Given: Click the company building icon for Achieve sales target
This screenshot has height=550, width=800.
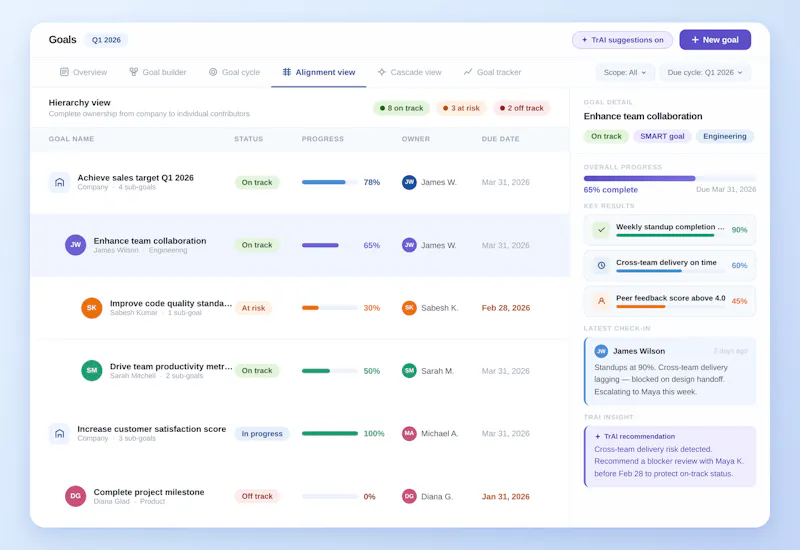Looking at the screenshot, I should point(59,182).
